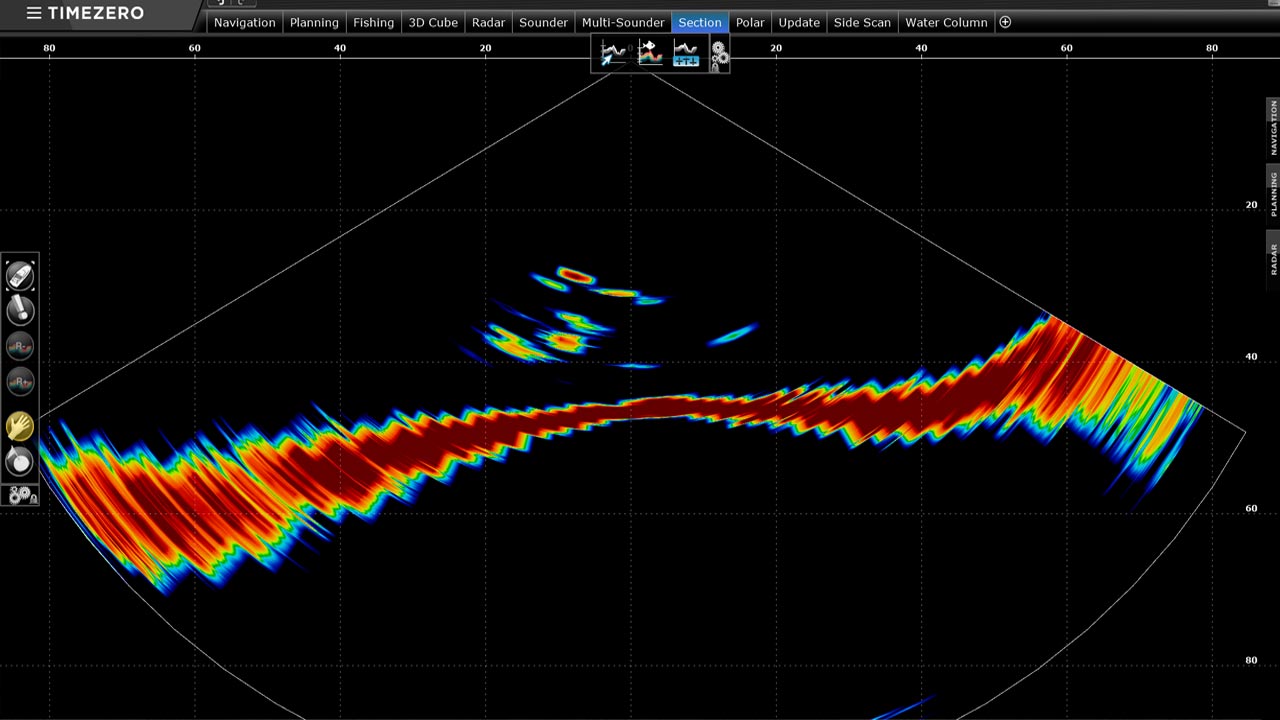The image size is (1280, 720).
Task: Switch to the Water Column tab
Action: [945, 22]
